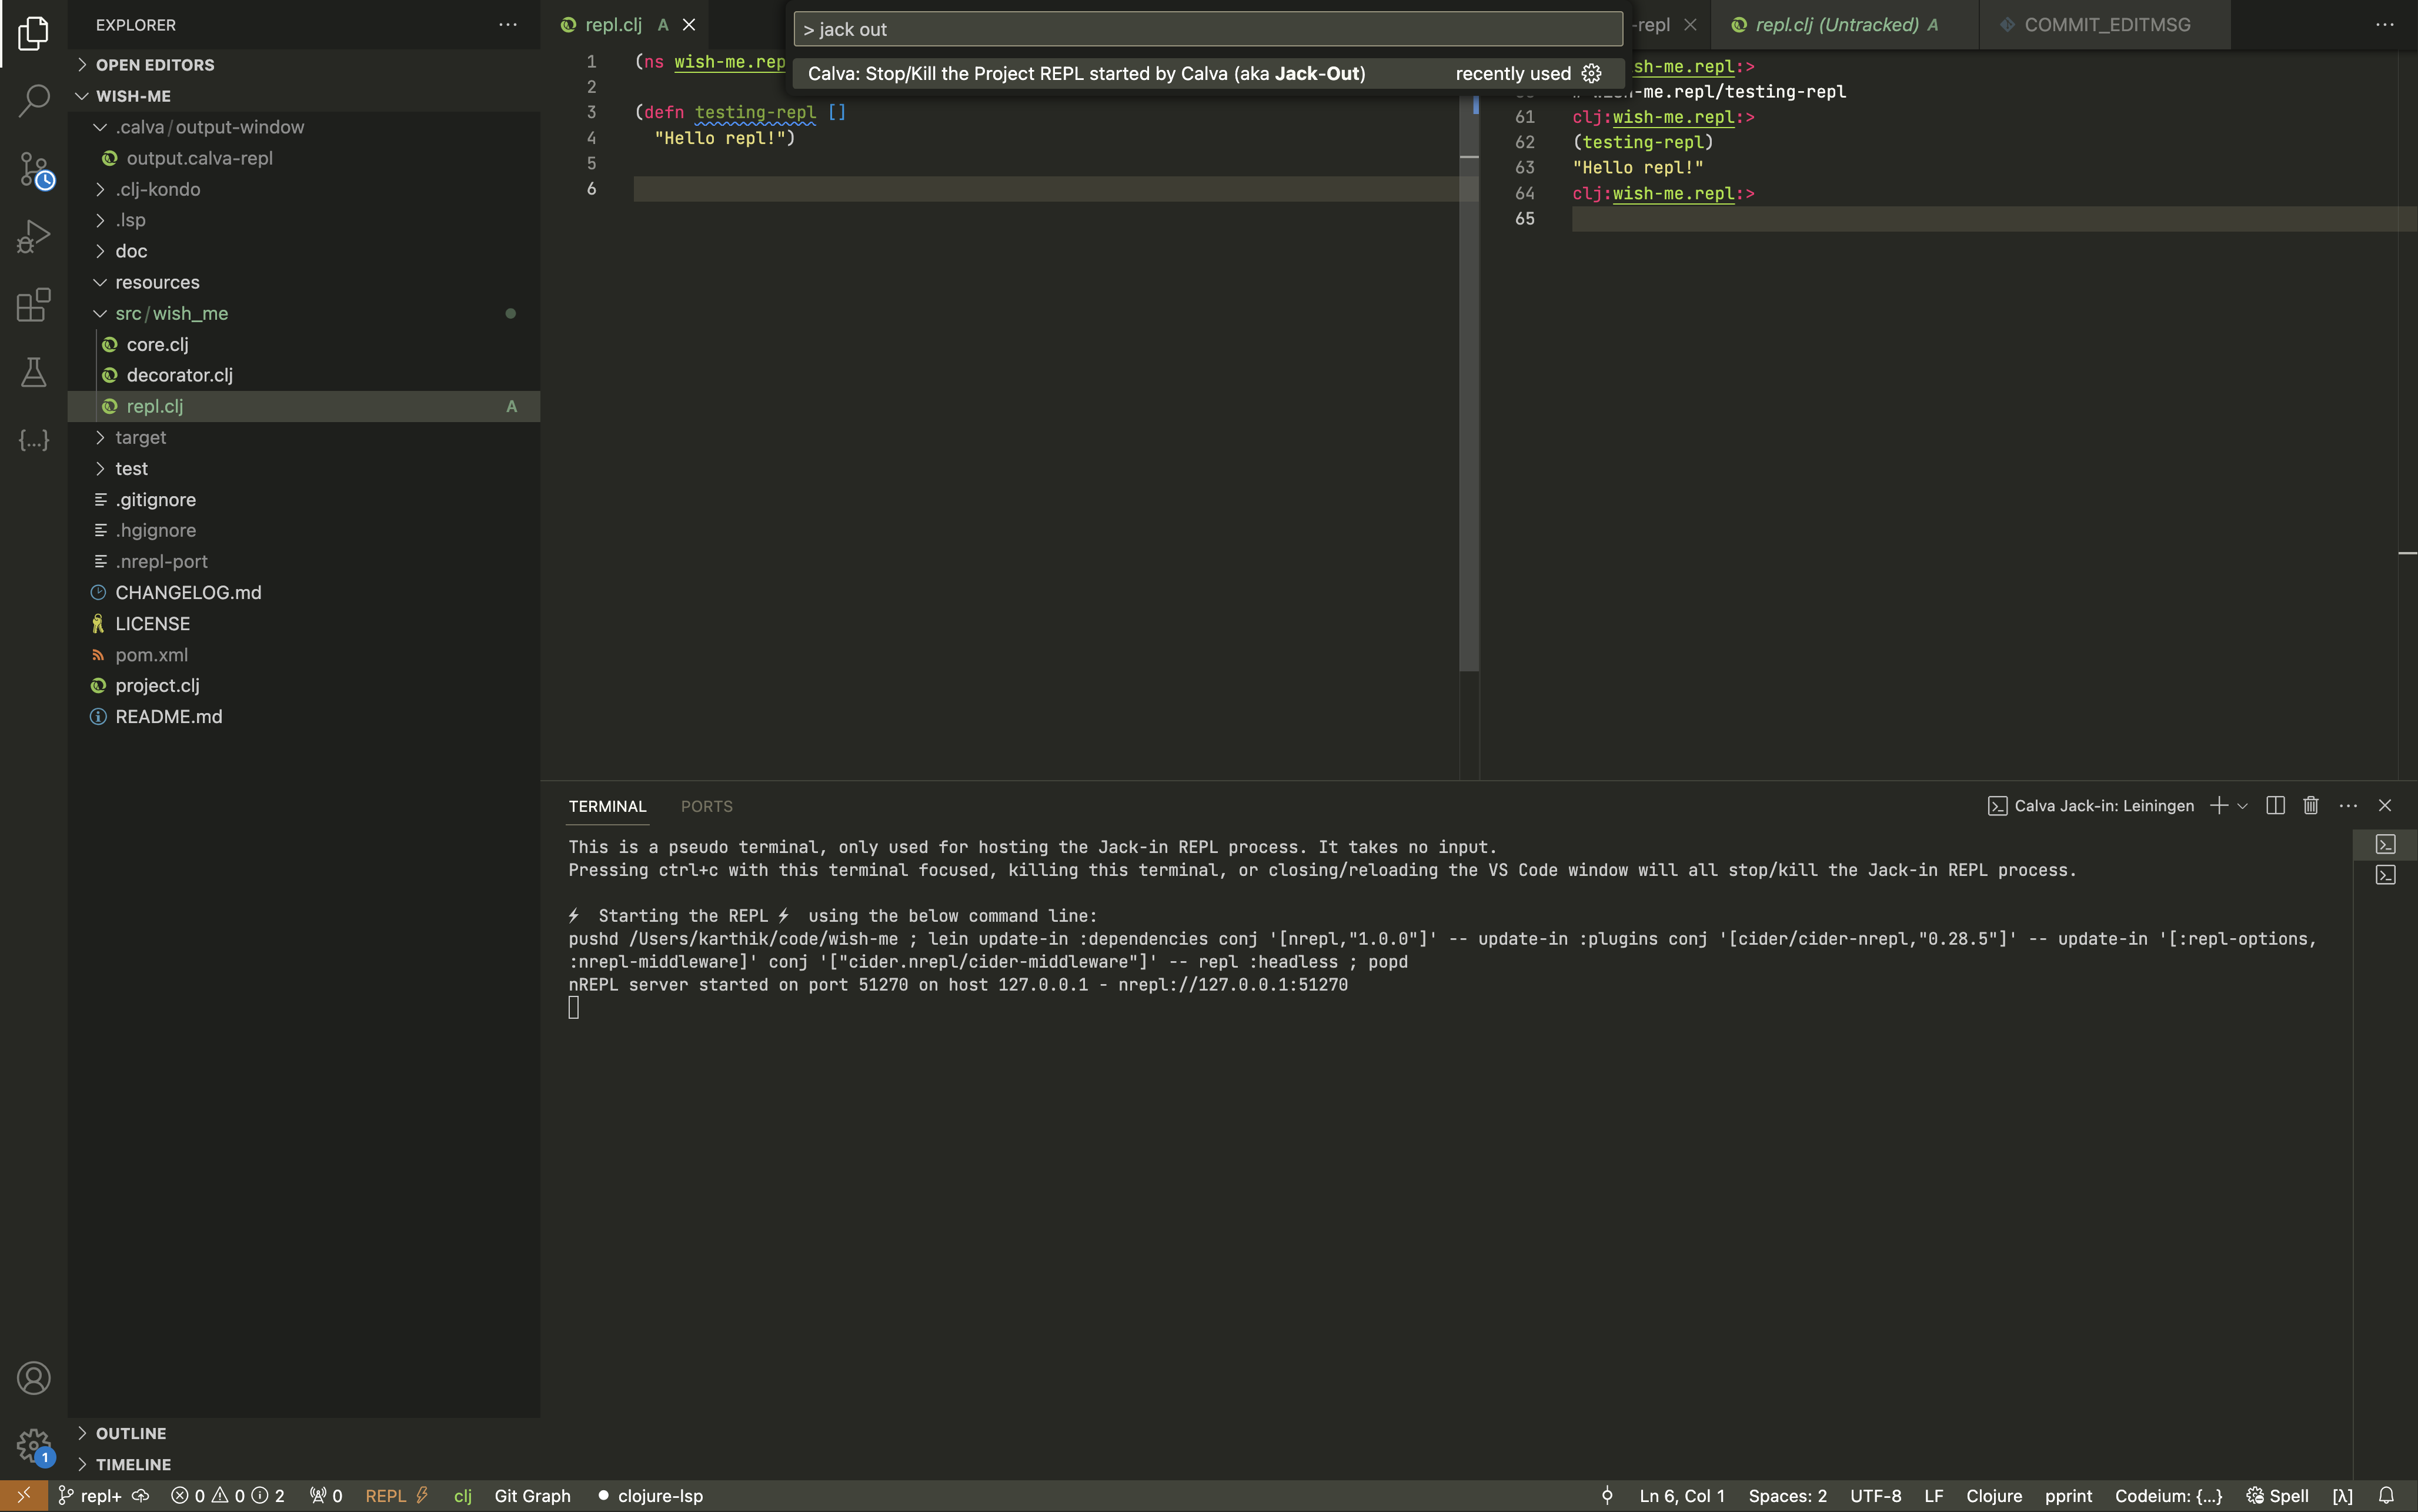2418x1512 pixels.
Task: Click the ports forwarded indicator showing 0
Action: tap(326, 1496)
